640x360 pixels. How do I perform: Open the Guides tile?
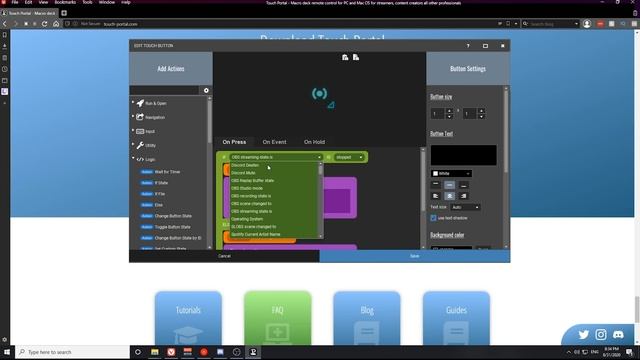(x=456, y=318)
